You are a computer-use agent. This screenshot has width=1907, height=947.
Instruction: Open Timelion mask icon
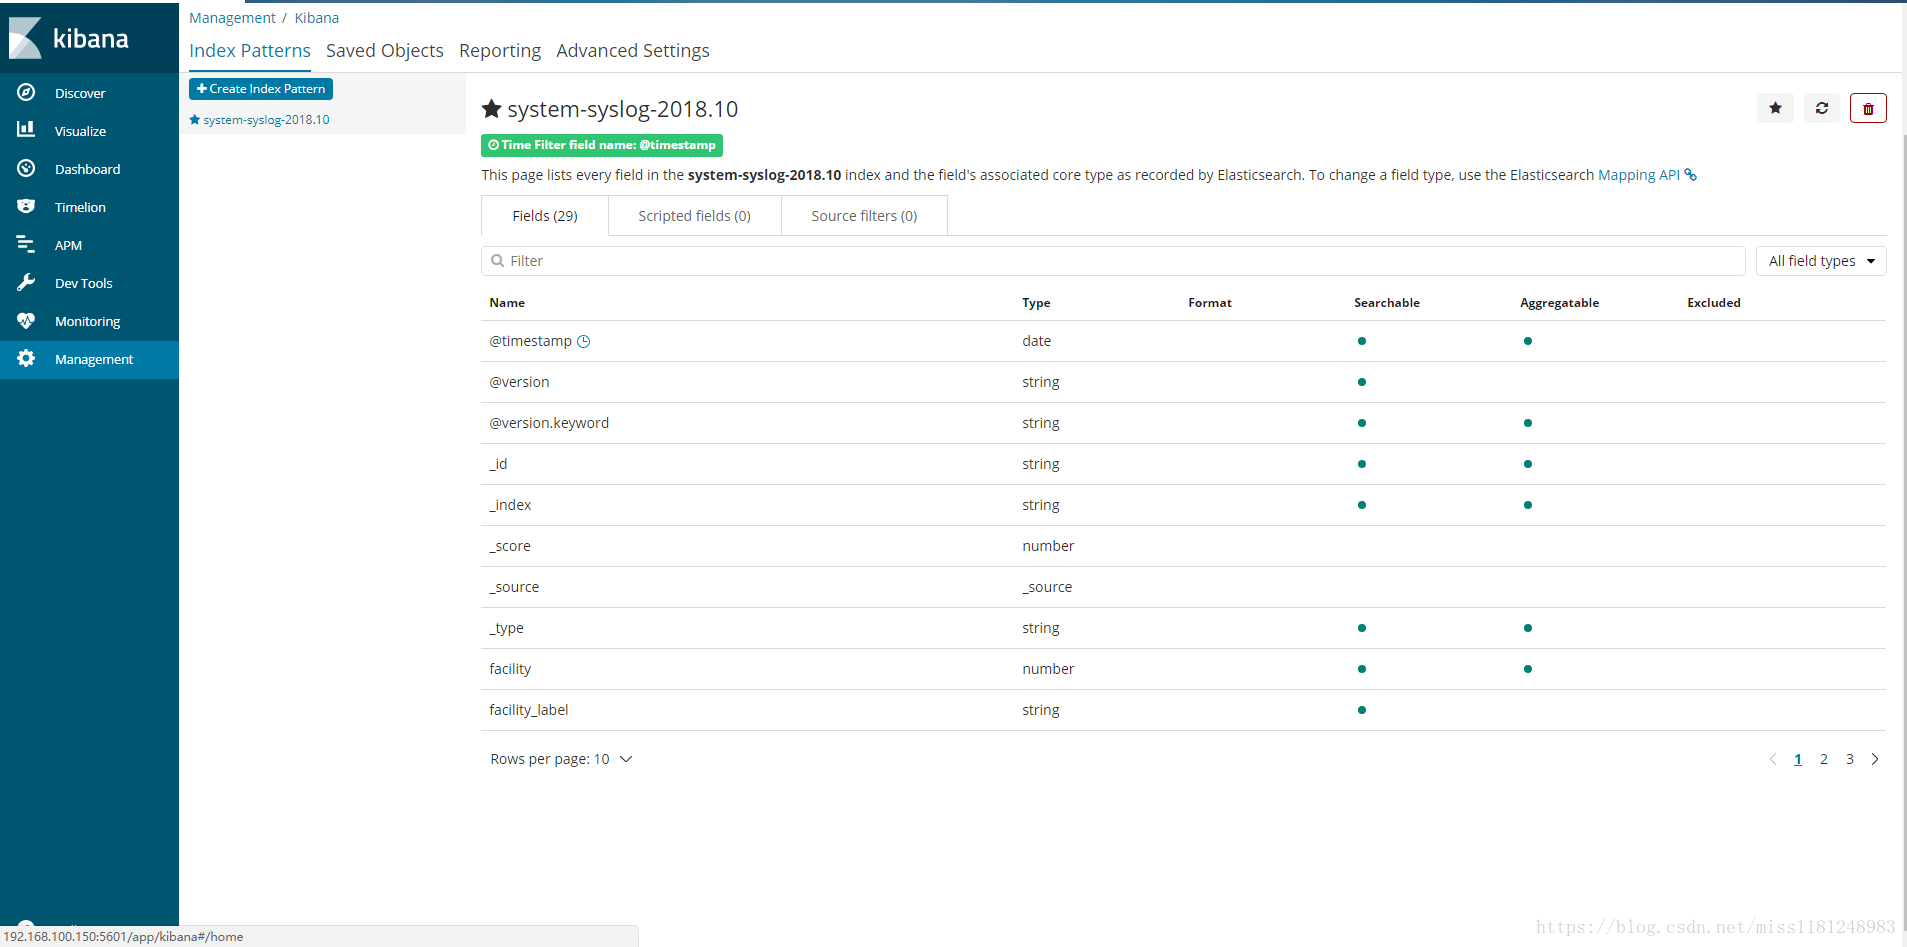(x=26, y=206)
